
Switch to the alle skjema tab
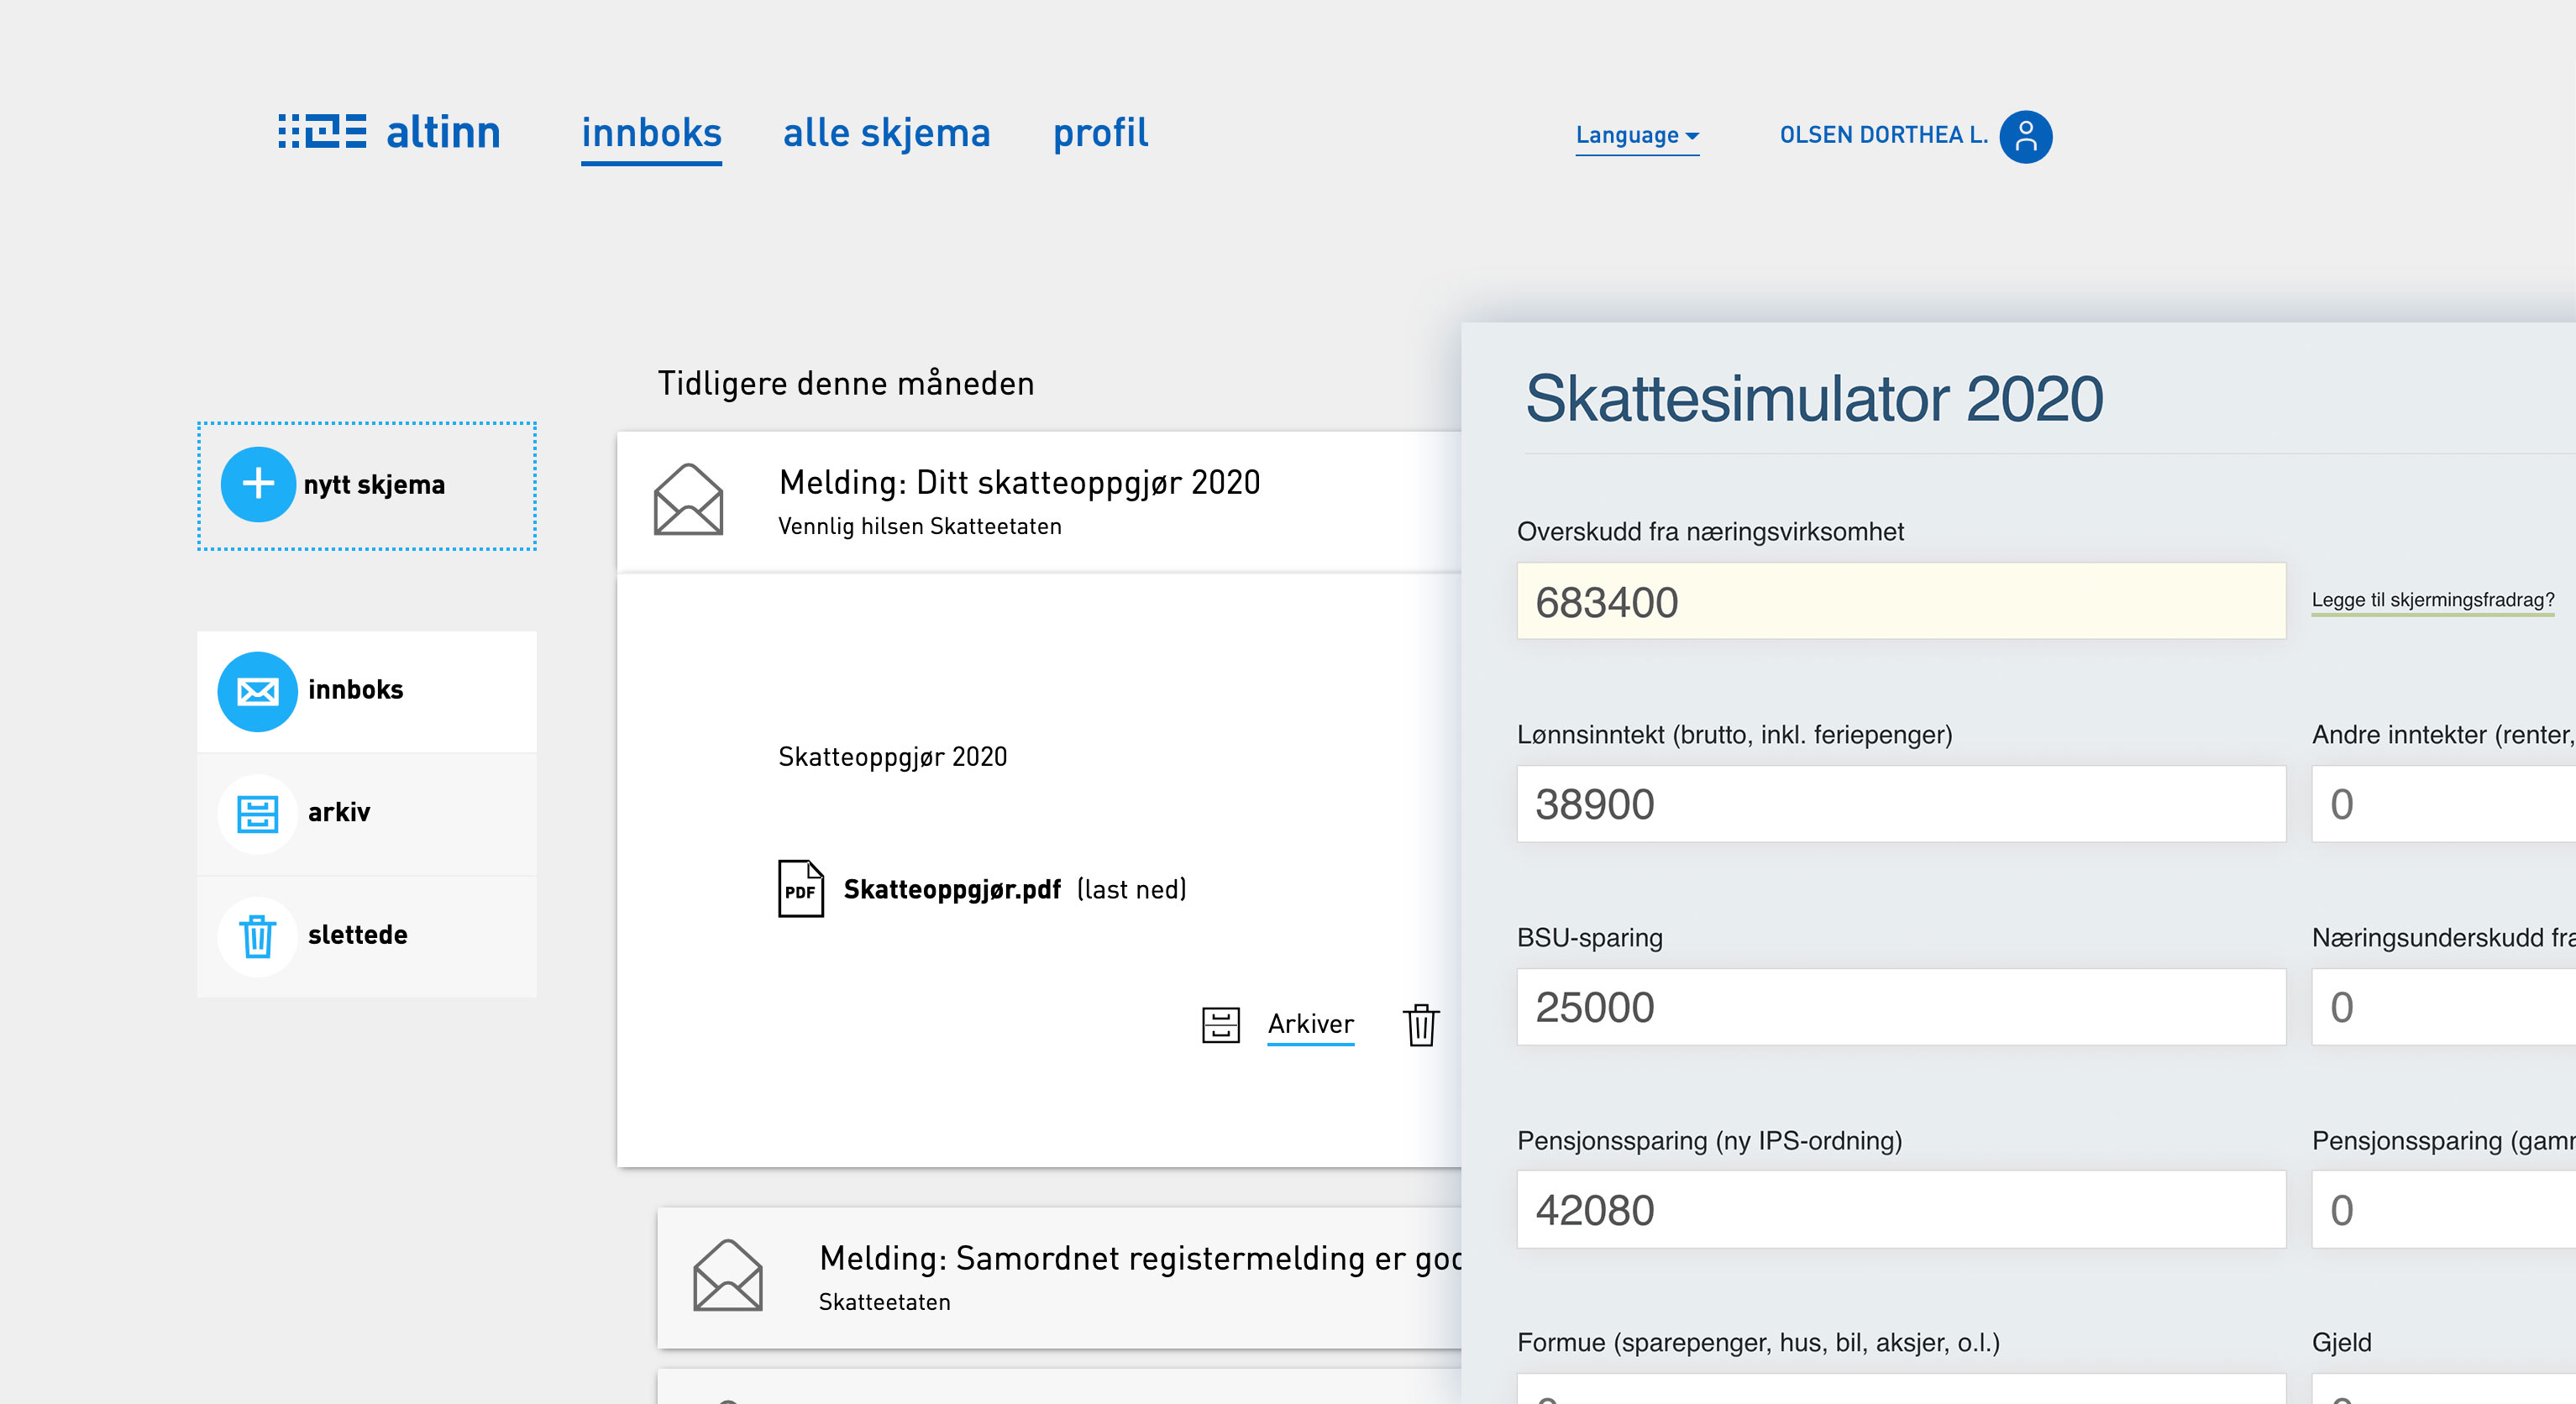[886, 133]
